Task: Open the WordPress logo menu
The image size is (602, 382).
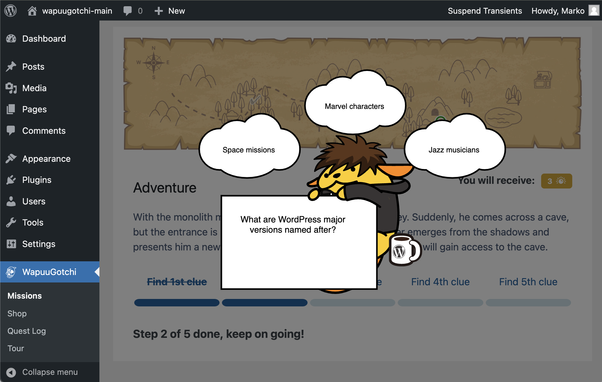Action: [10, 10]
